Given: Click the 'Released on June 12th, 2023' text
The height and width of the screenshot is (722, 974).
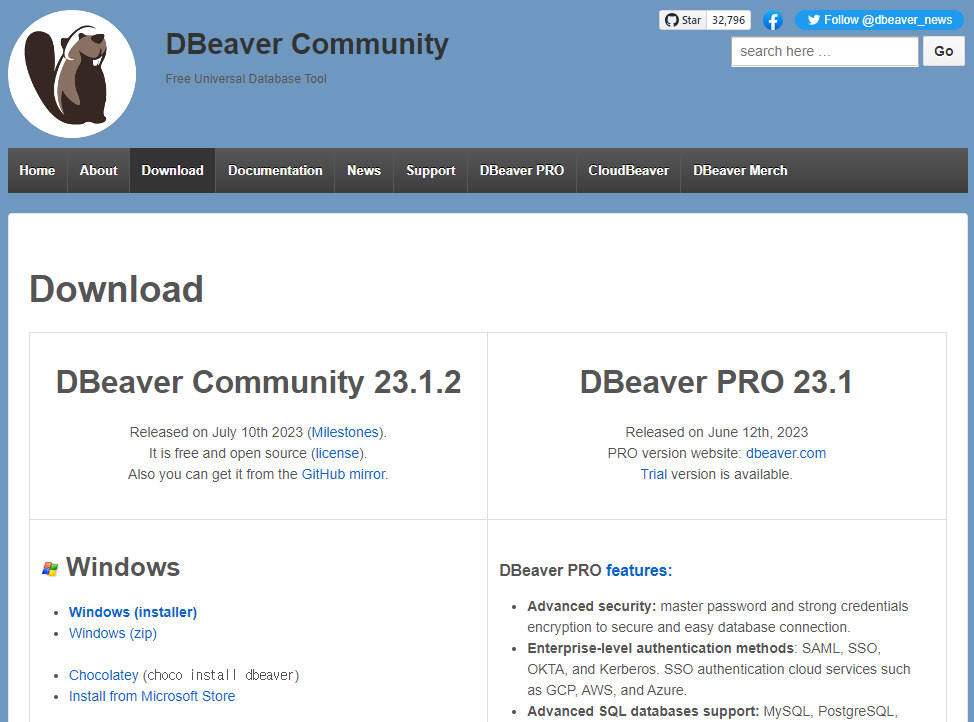Looking at the screenshot, I should tap(716, 432).
